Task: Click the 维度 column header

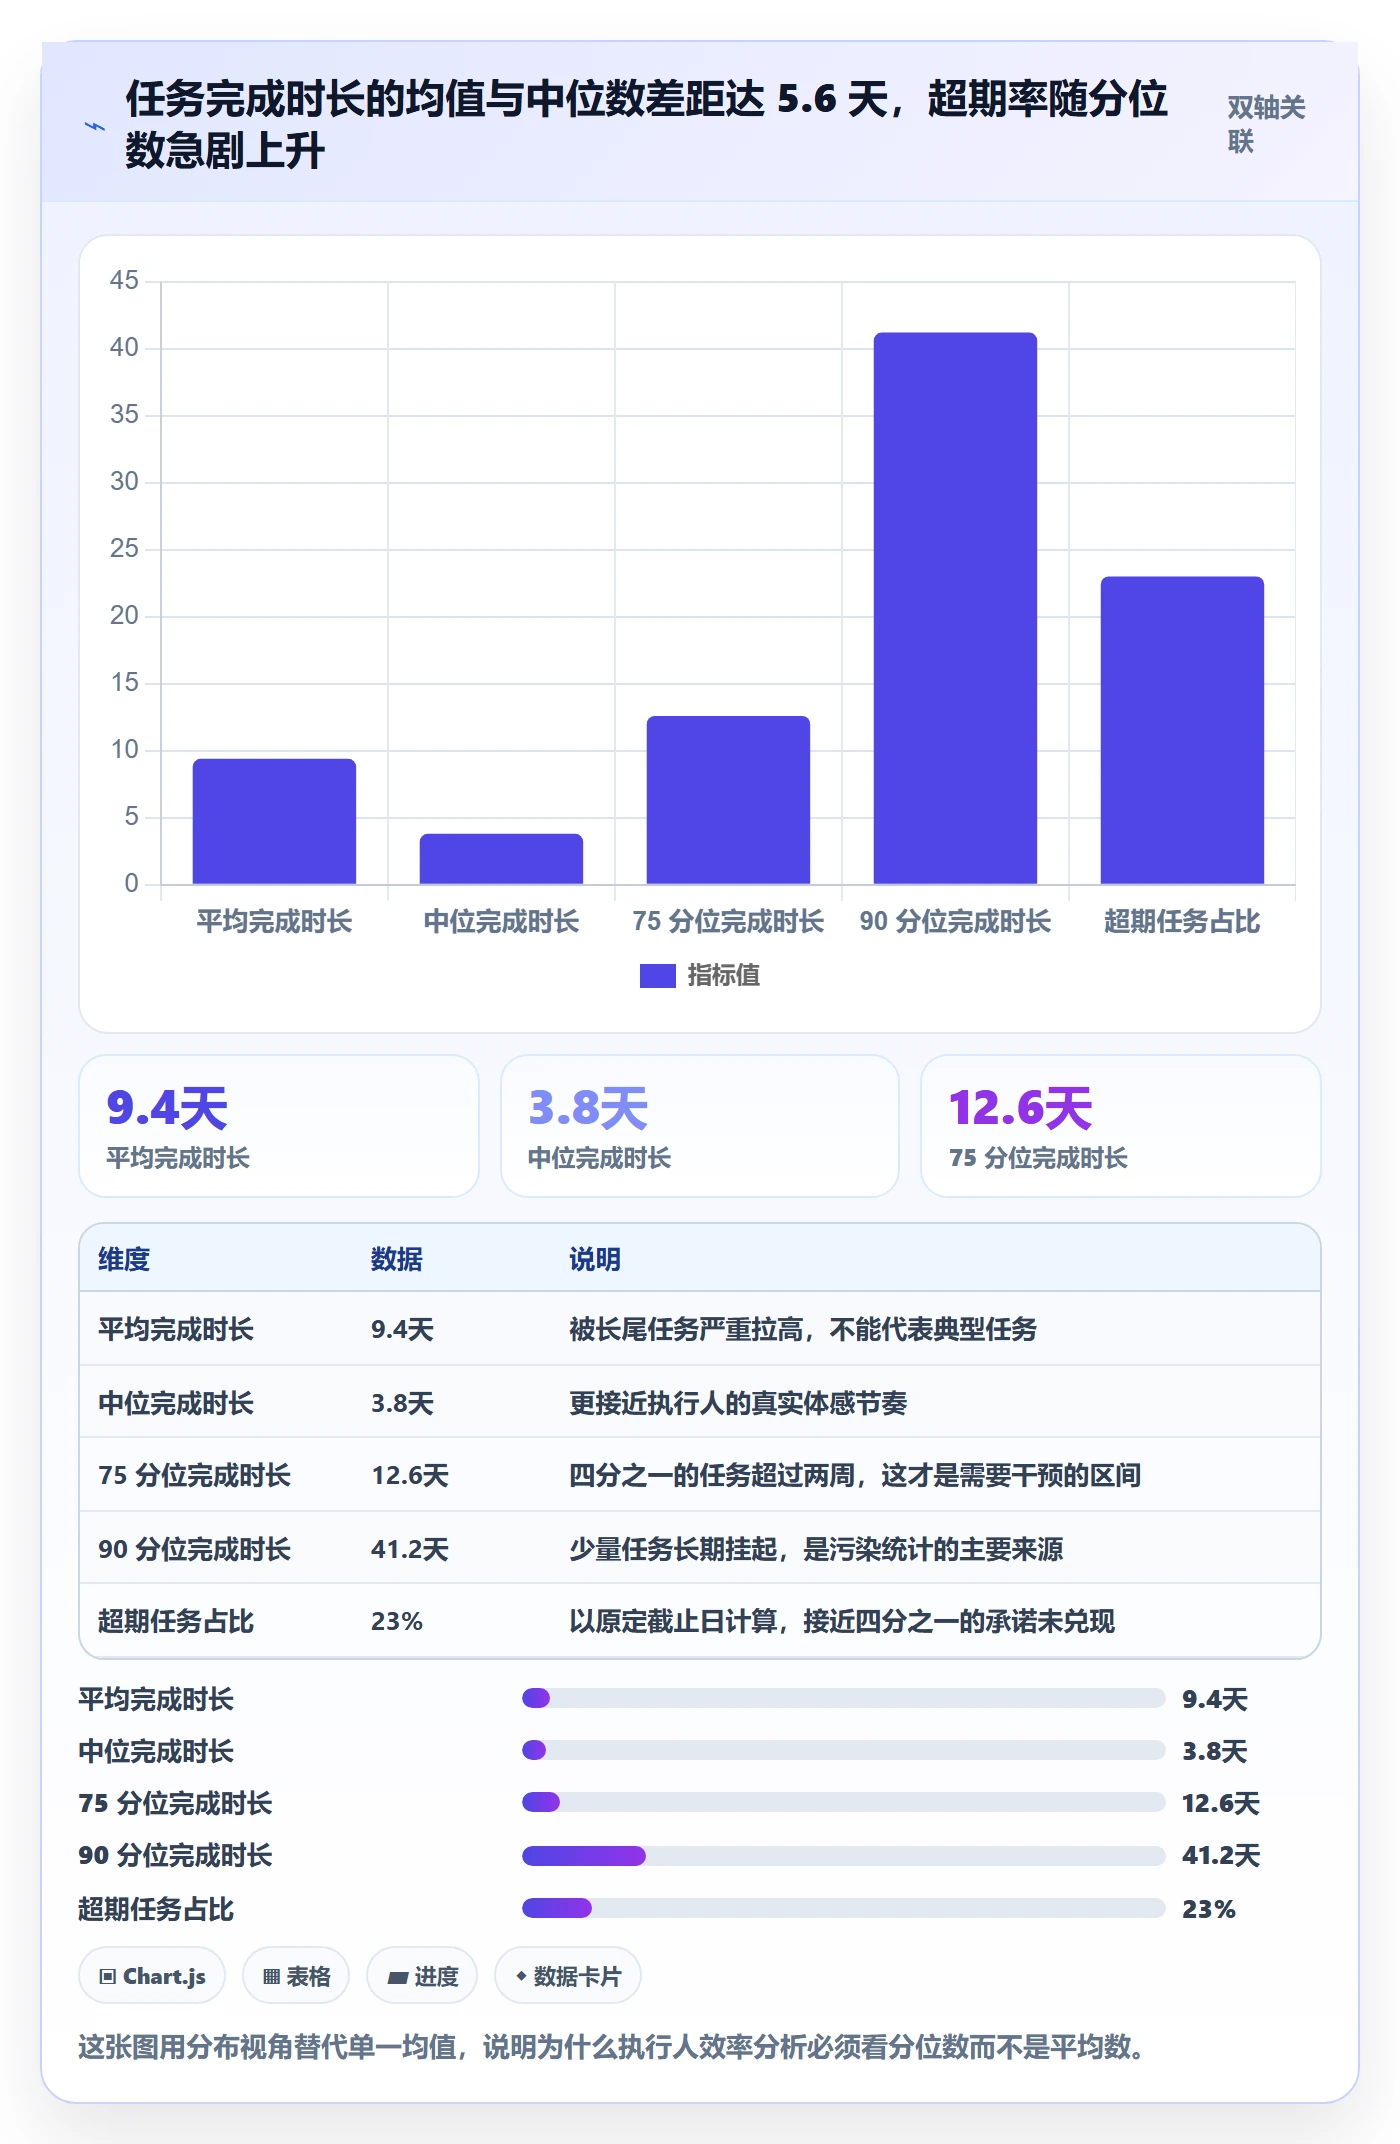Action: [124, 1259]
